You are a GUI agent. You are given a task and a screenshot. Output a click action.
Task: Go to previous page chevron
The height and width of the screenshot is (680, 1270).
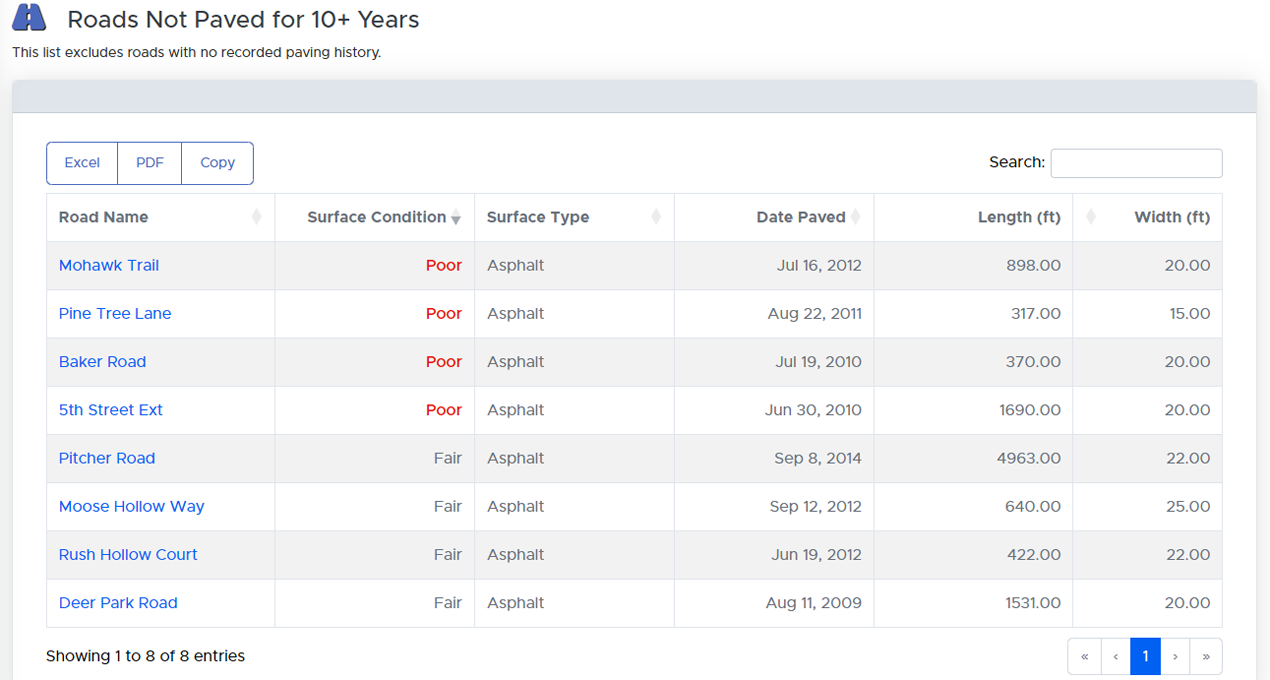1116,657
